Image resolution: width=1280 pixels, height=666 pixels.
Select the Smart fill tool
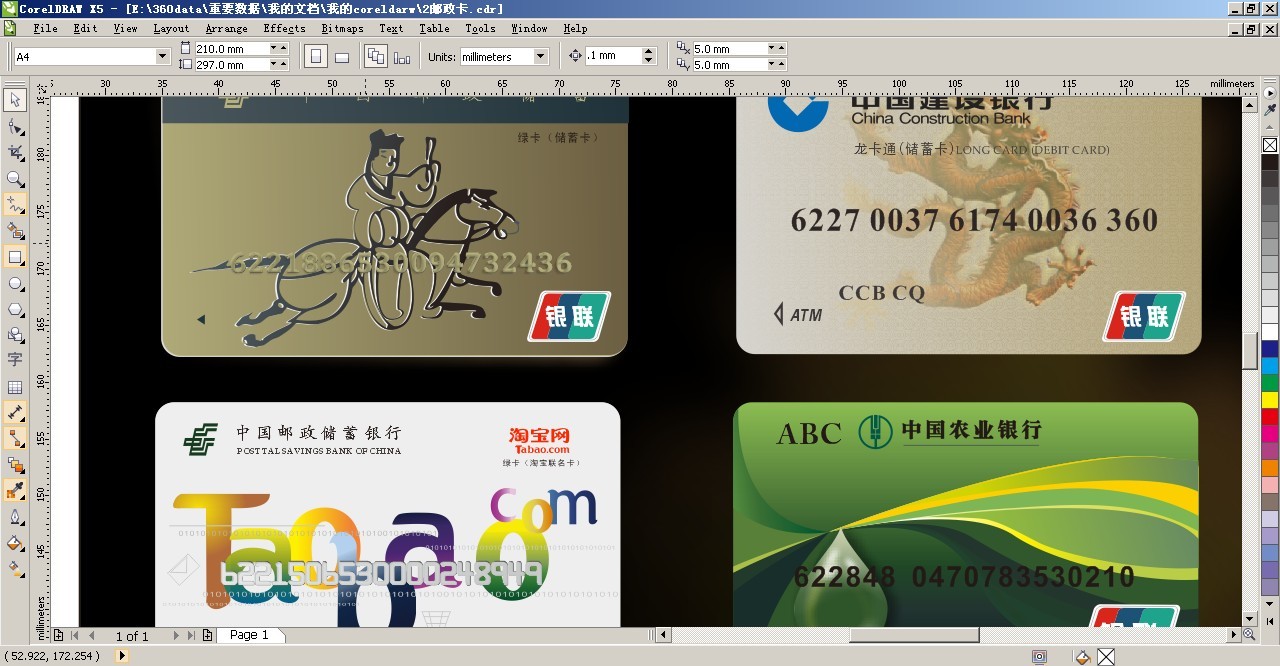point(15,231)
